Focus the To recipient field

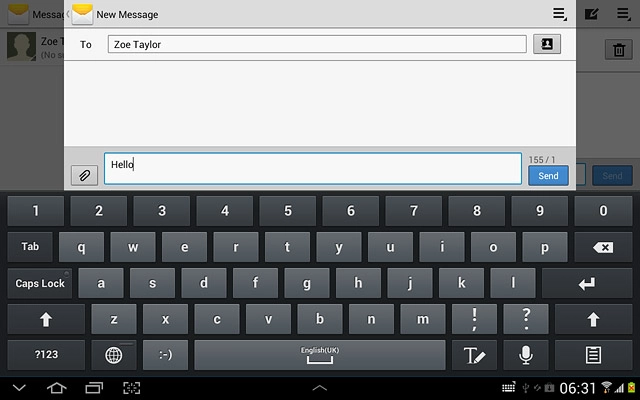coord(317,44)
